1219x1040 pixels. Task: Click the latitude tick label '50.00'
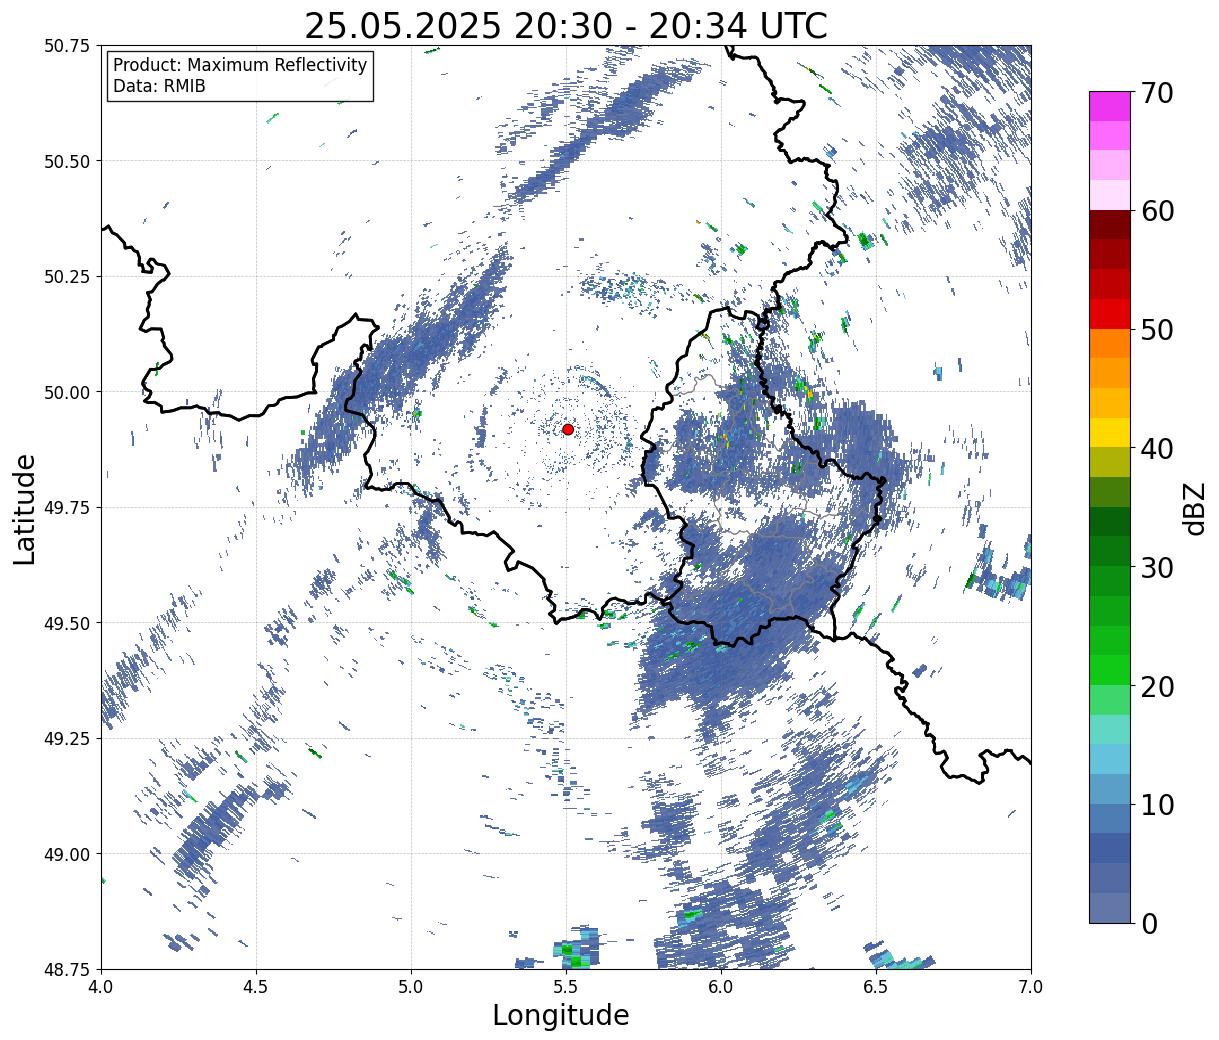pos(66,392)
